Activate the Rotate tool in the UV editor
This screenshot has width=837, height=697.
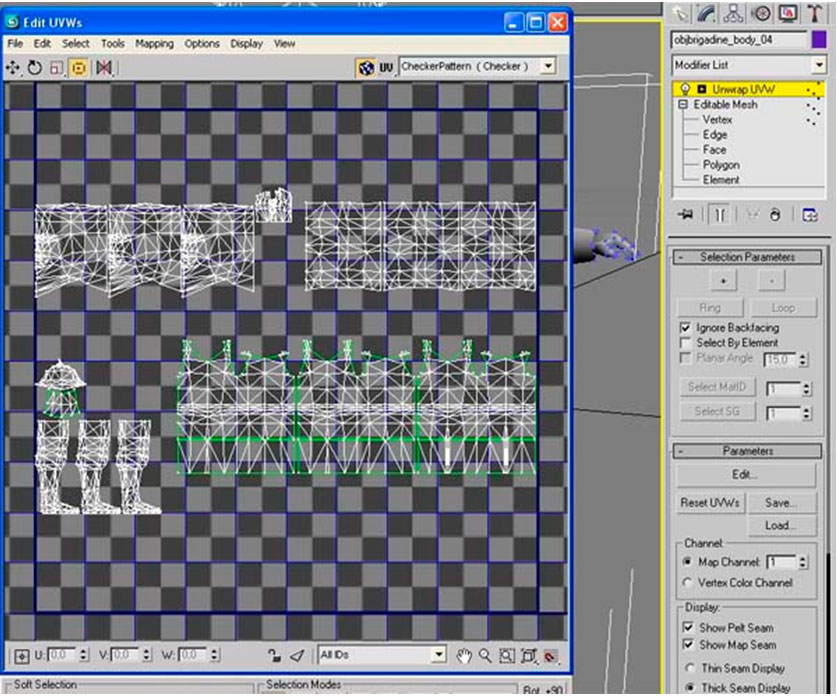point(35,67)
